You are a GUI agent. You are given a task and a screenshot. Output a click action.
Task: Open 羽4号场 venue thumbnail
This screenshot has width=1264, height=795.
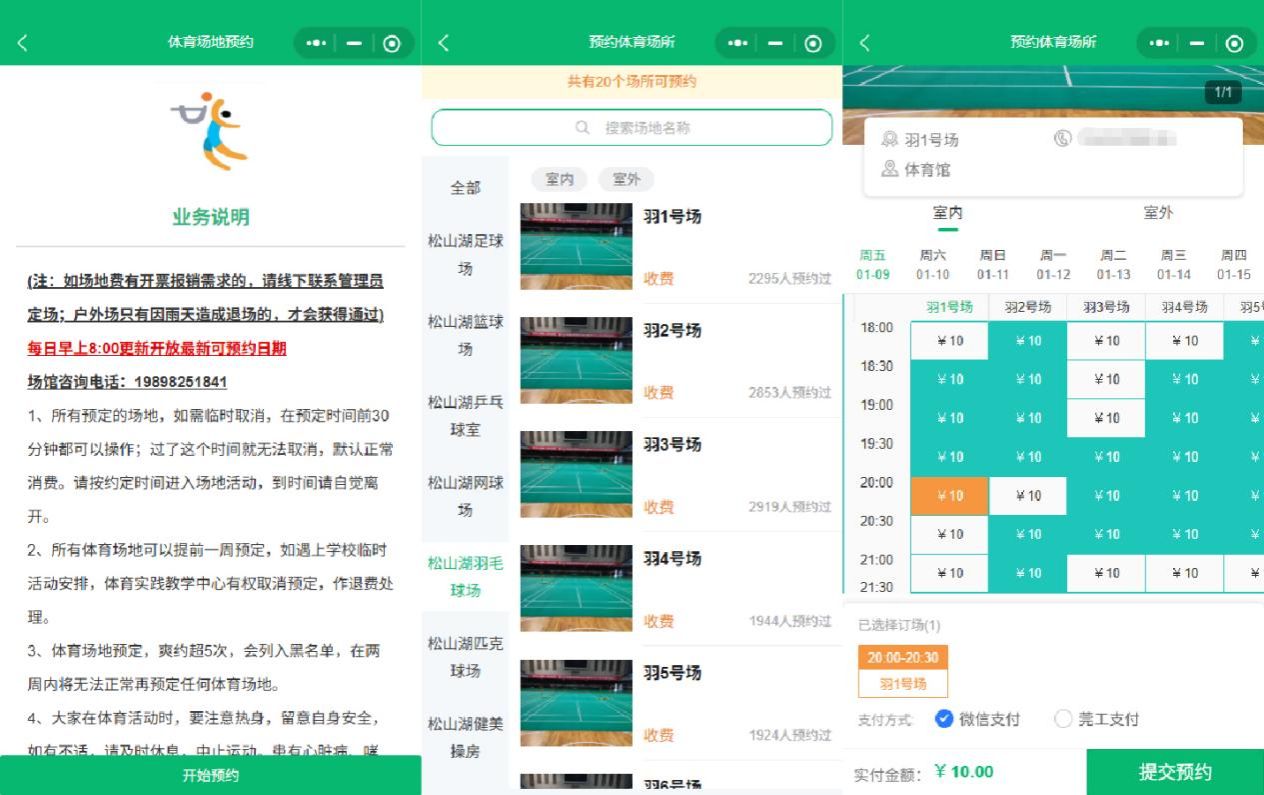576,589
